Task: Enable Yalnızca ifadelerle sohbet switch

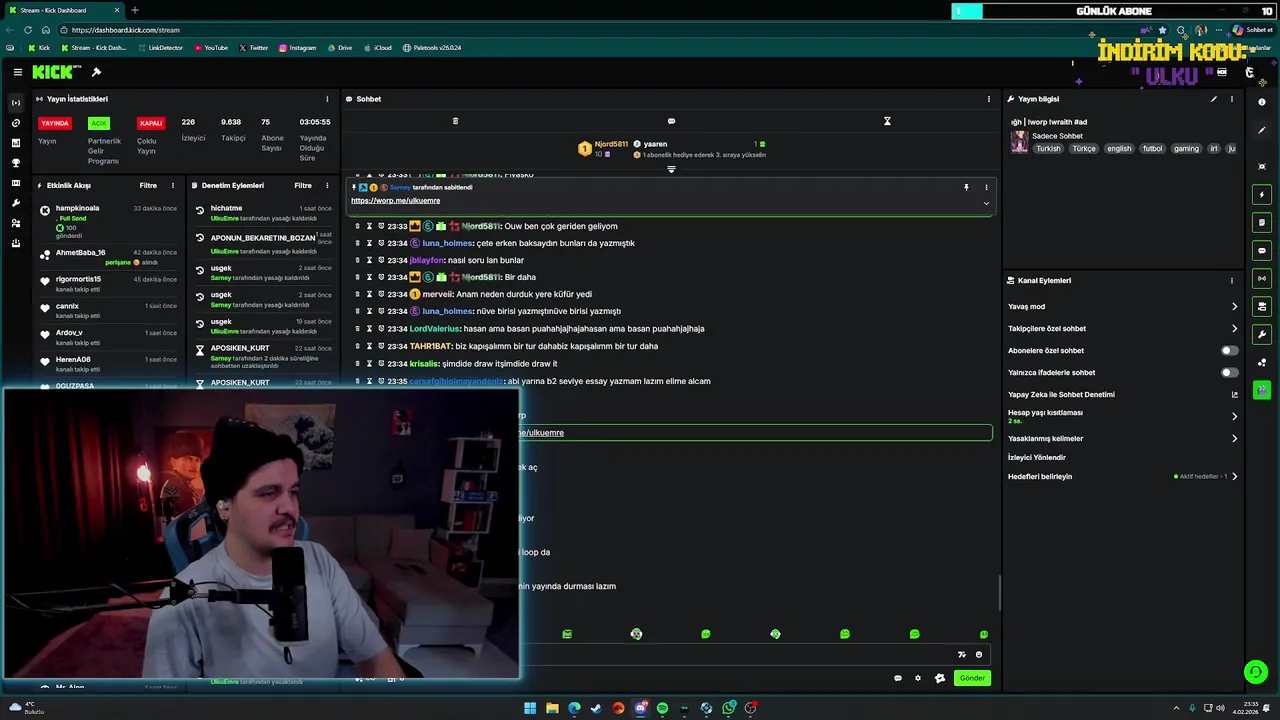Action: pyautogui.click(x=1229, y=373)
